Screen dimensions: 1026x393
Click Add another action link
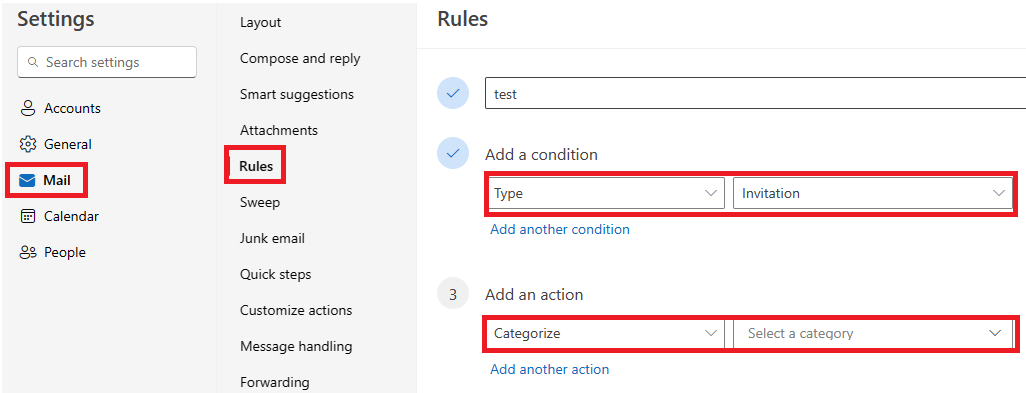(550, 369)
